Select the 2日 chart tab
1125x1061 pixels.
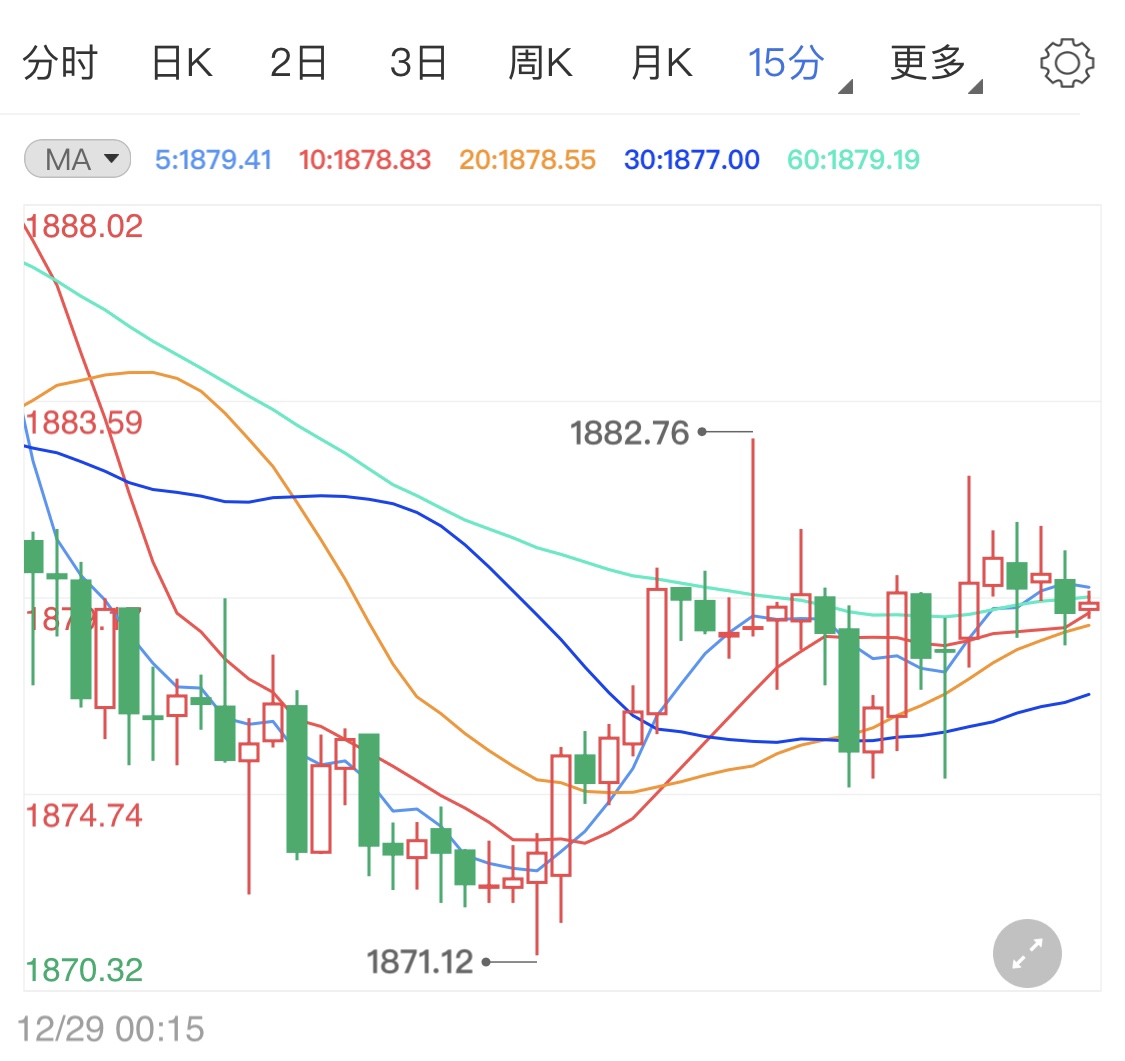pyautogui.click(x=298, y=62)
